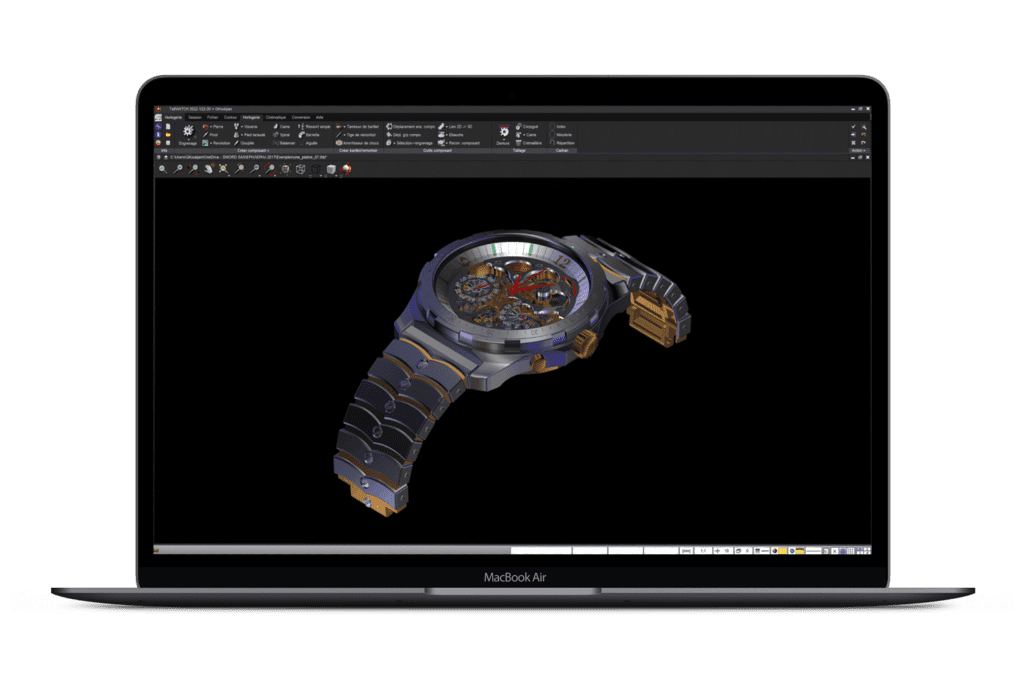Viewport: 1024px width, 682px height.
Task: Toggle shaded solid cube display mode
Action: (x=331, y=169)
